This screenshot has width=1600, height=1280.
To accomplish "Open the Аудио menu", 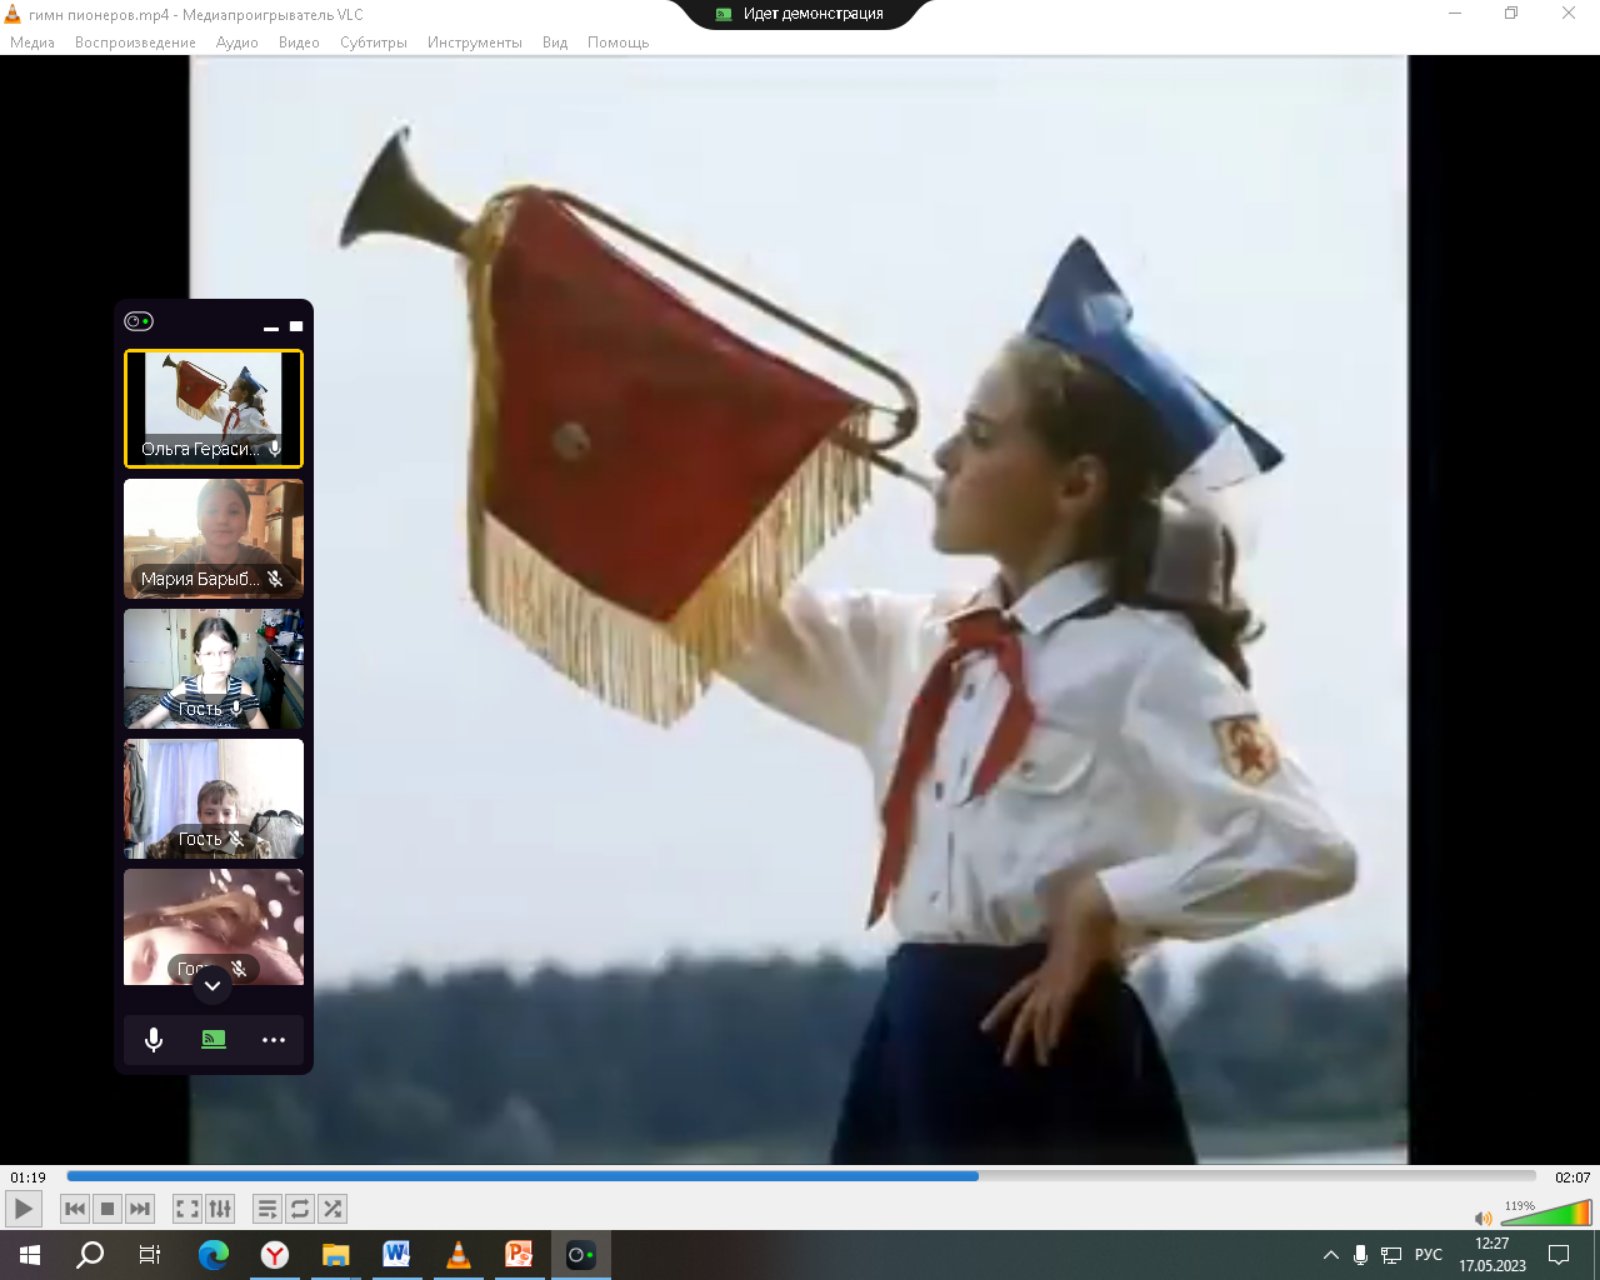I will click(237, 42).
